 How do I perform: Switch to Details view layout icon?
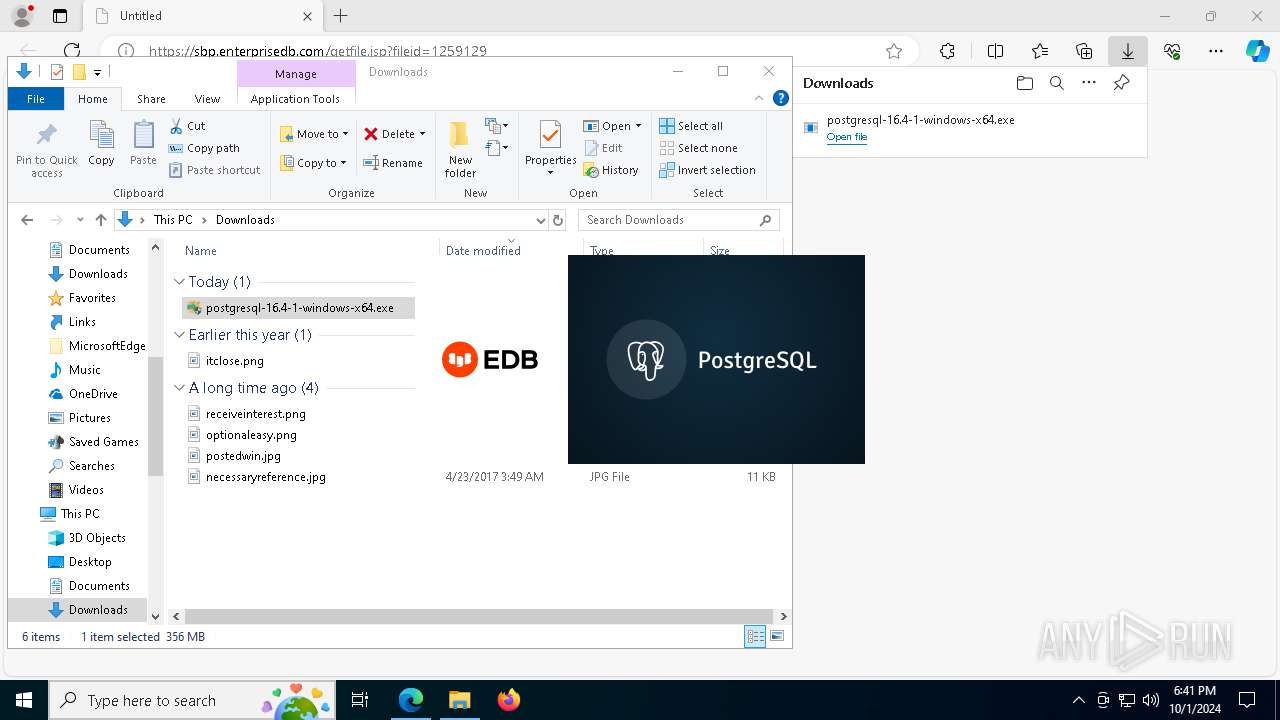tap(755, 636)
